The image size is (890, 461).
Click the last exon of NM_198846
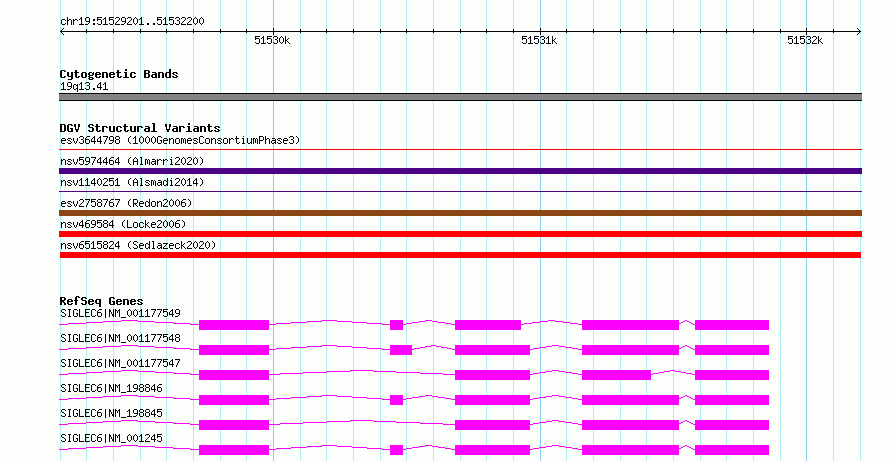732,400
